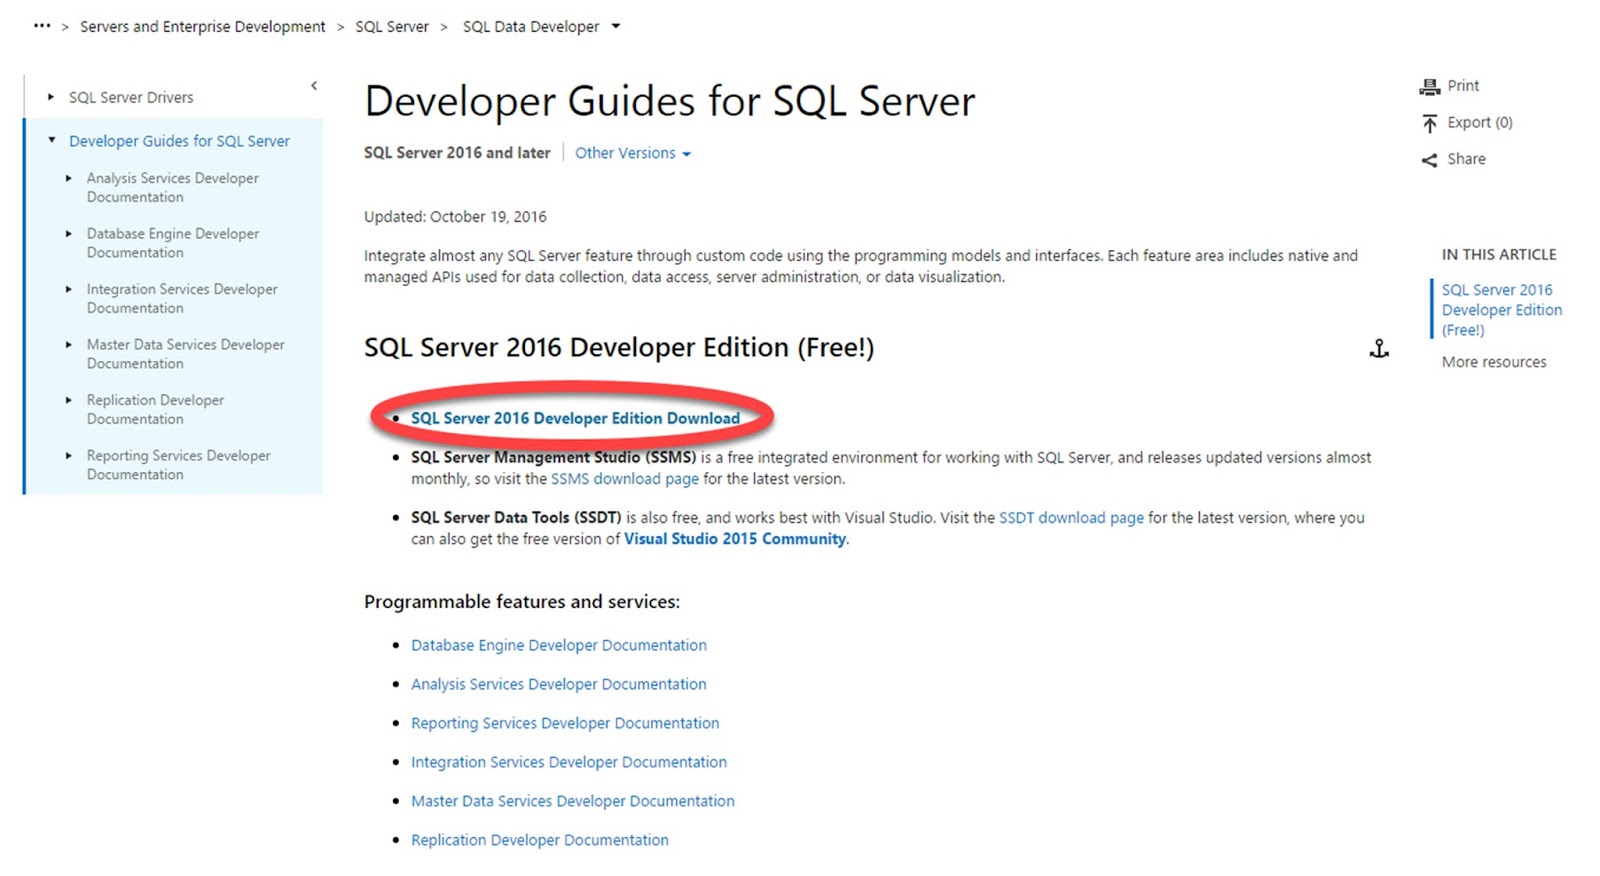
Task: Expand Replication Developer Documentation node arrow
Action: [69, 400]
